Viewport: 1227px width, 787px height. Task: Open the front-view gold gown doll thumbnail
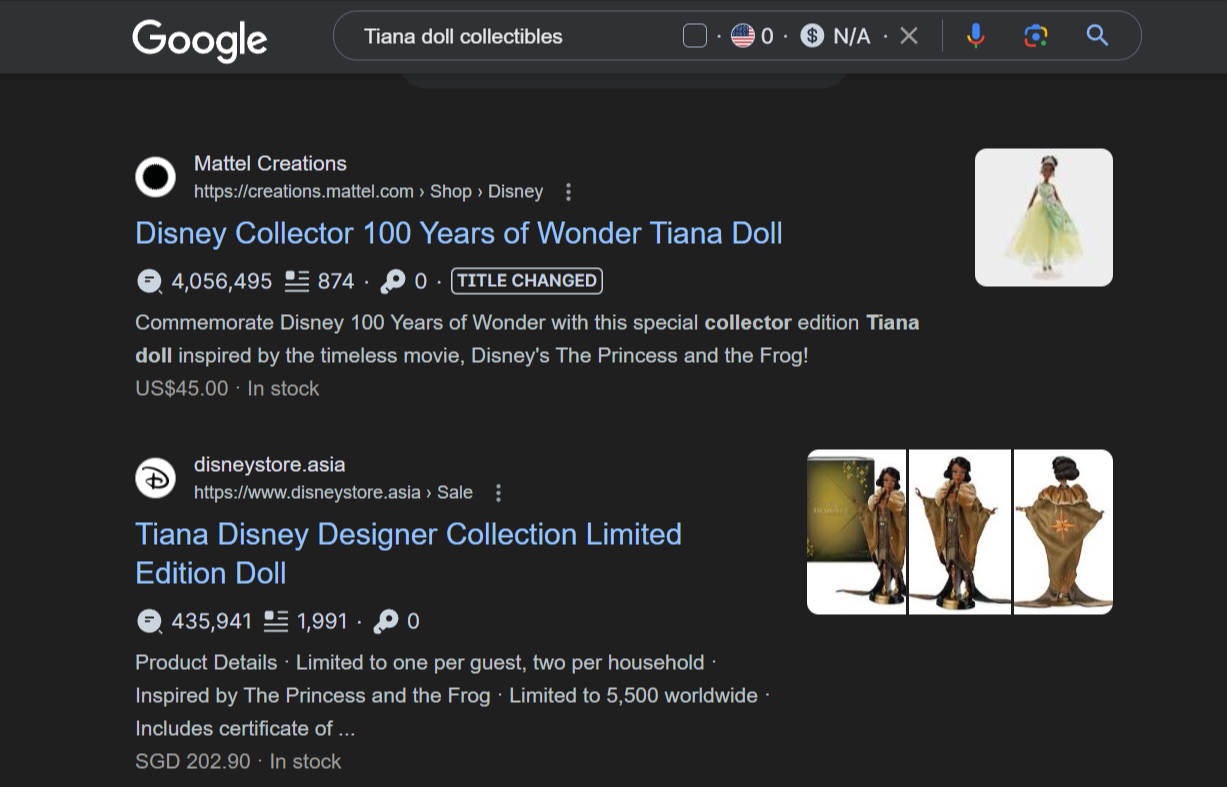[960, 532]
